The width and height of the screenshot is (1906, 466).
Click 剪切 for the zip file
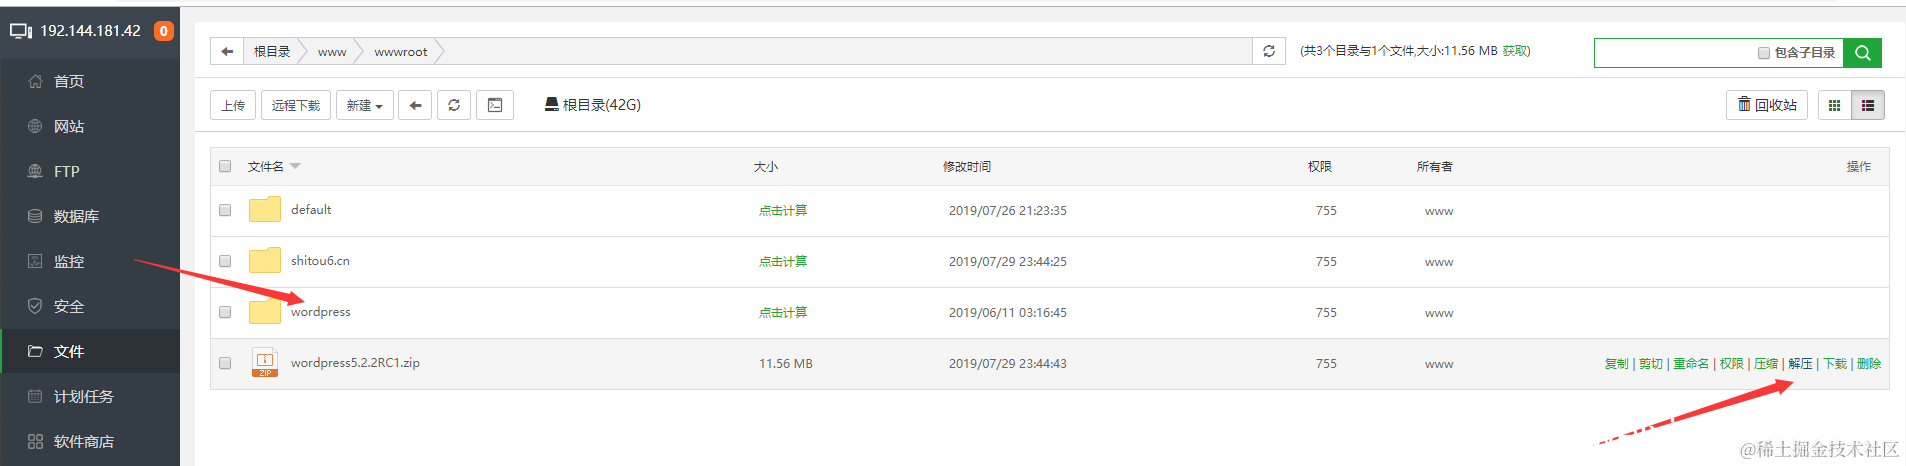pyautogui.click(x=1651, y=364)
